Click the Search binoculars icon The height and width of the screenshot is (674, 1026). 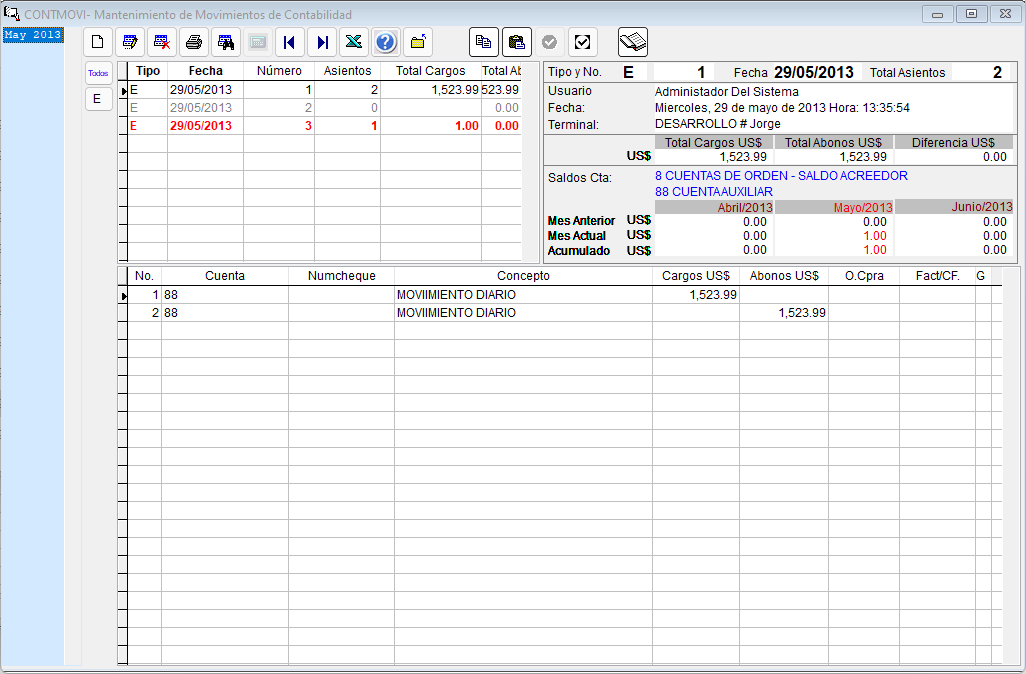point(226,43)
